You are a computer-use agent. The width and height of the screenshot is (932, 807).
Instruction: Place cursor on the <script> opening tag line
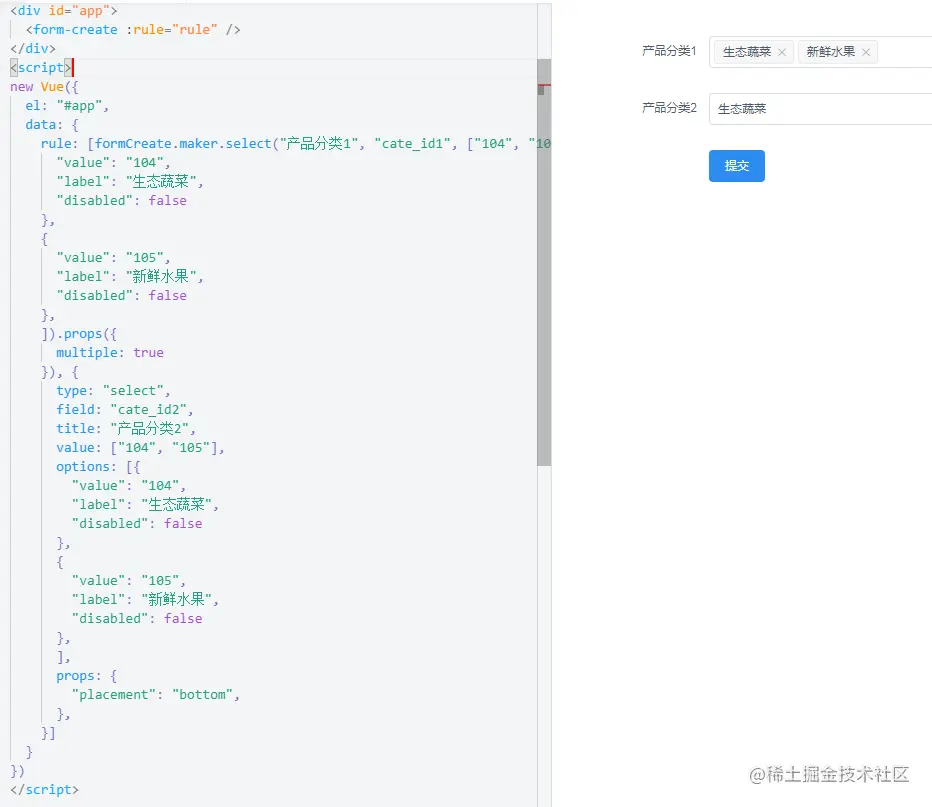[41, 68]
